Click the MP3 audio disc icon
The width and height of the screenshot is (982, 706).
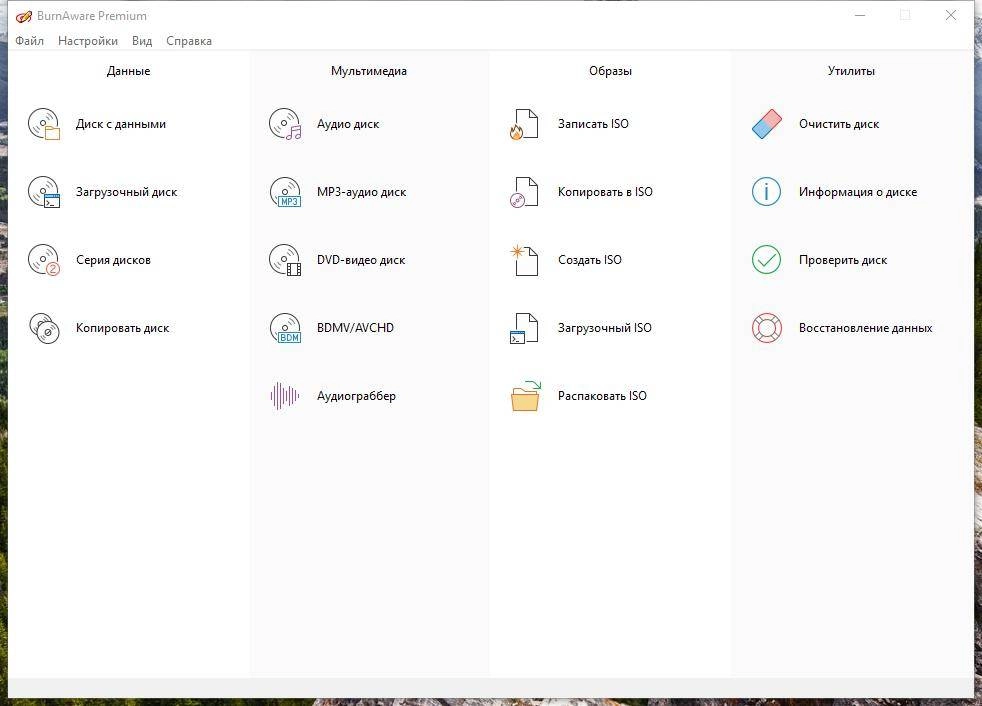point(285,192)
